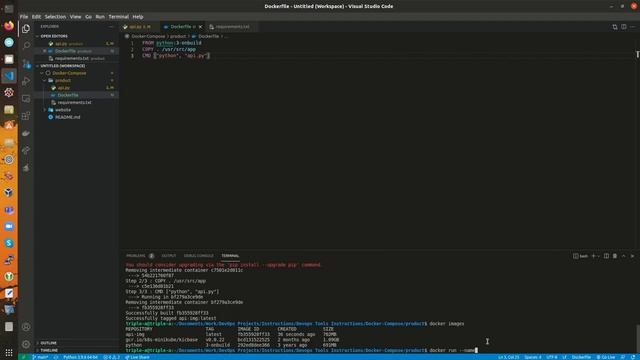Open the Selection menu

coord(55,17)
